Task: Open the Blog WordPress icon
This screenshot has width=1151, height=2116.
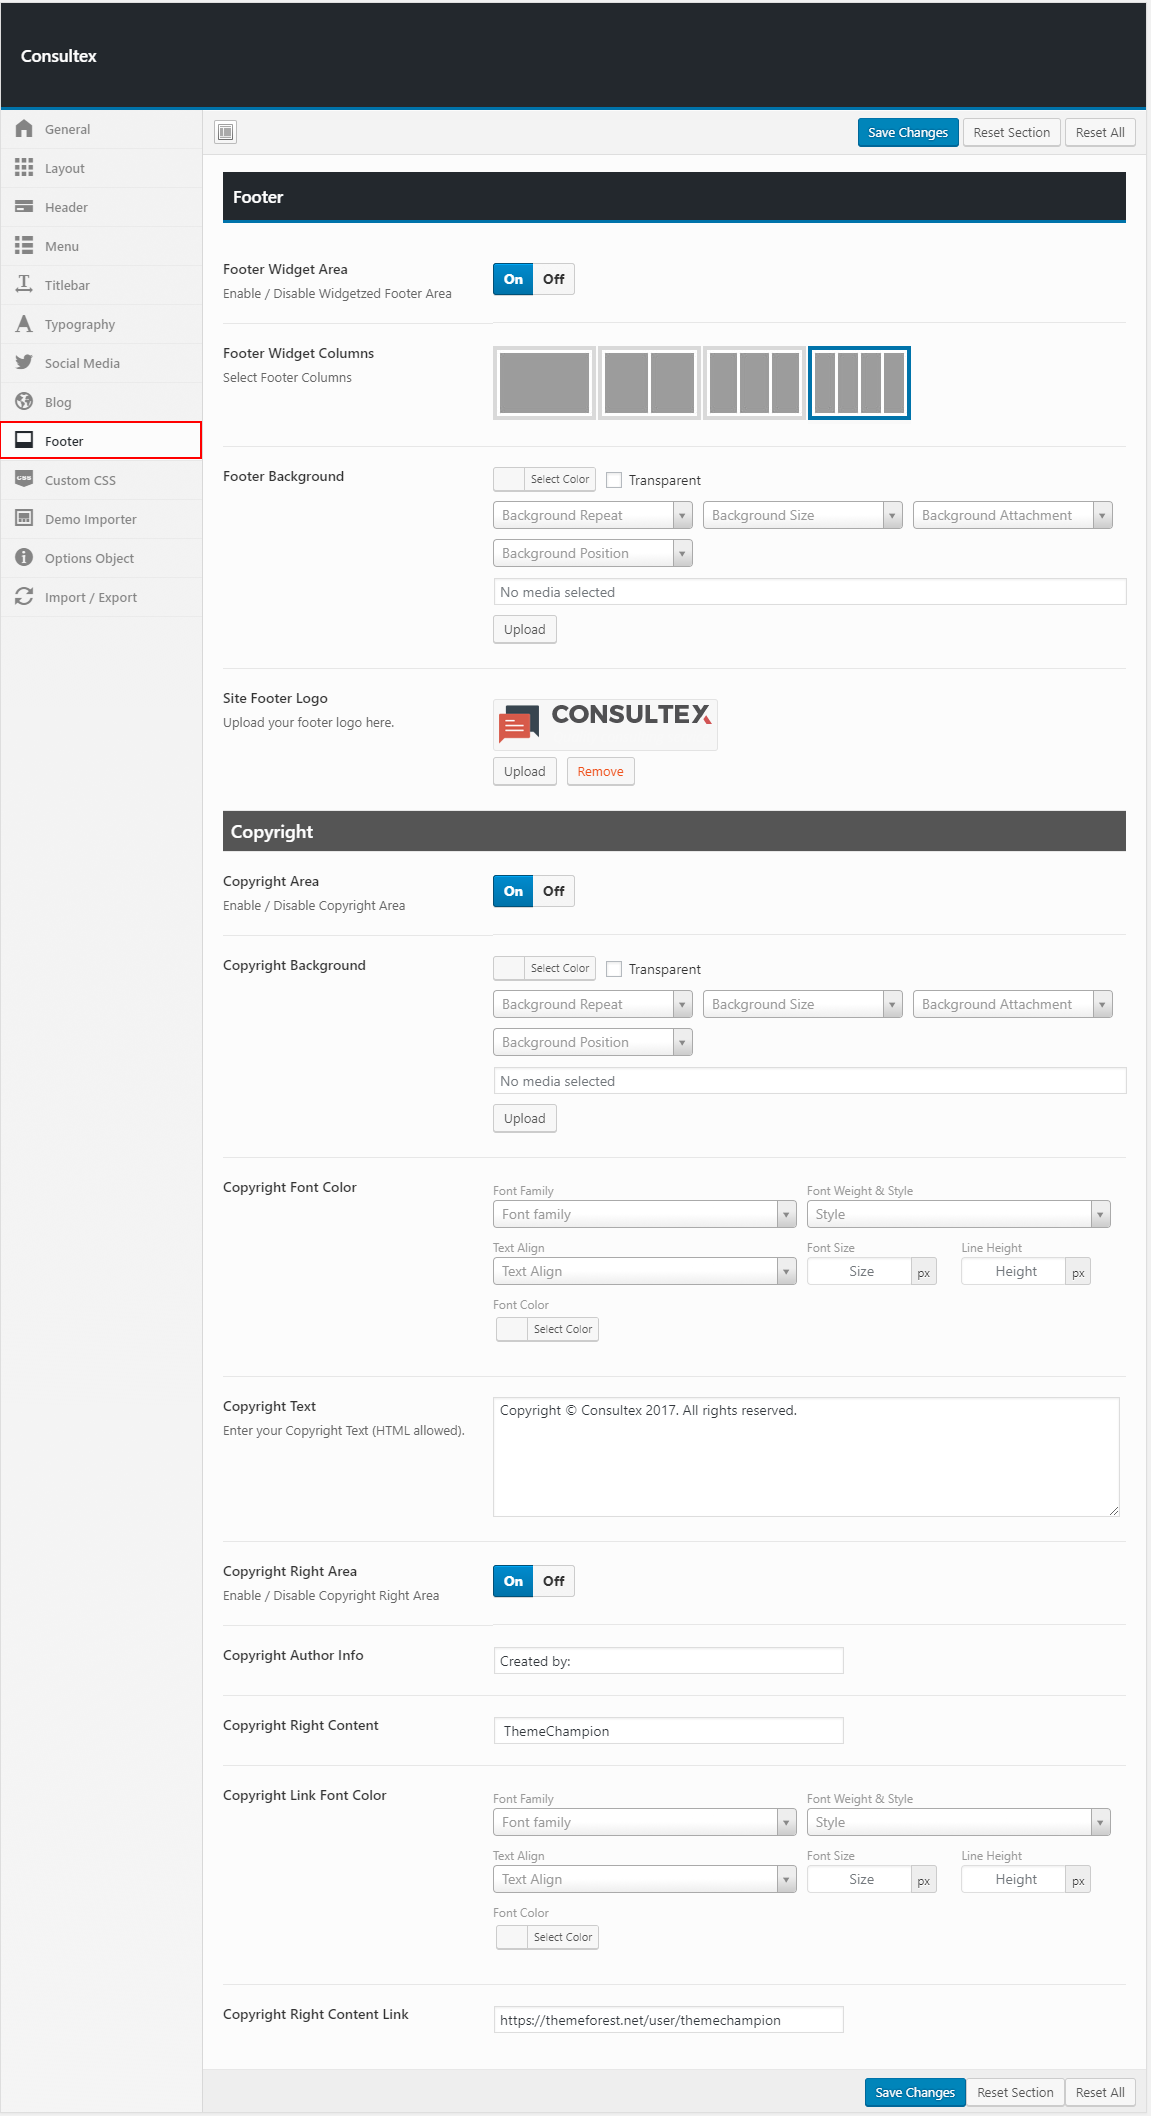Action: [24, 402]
